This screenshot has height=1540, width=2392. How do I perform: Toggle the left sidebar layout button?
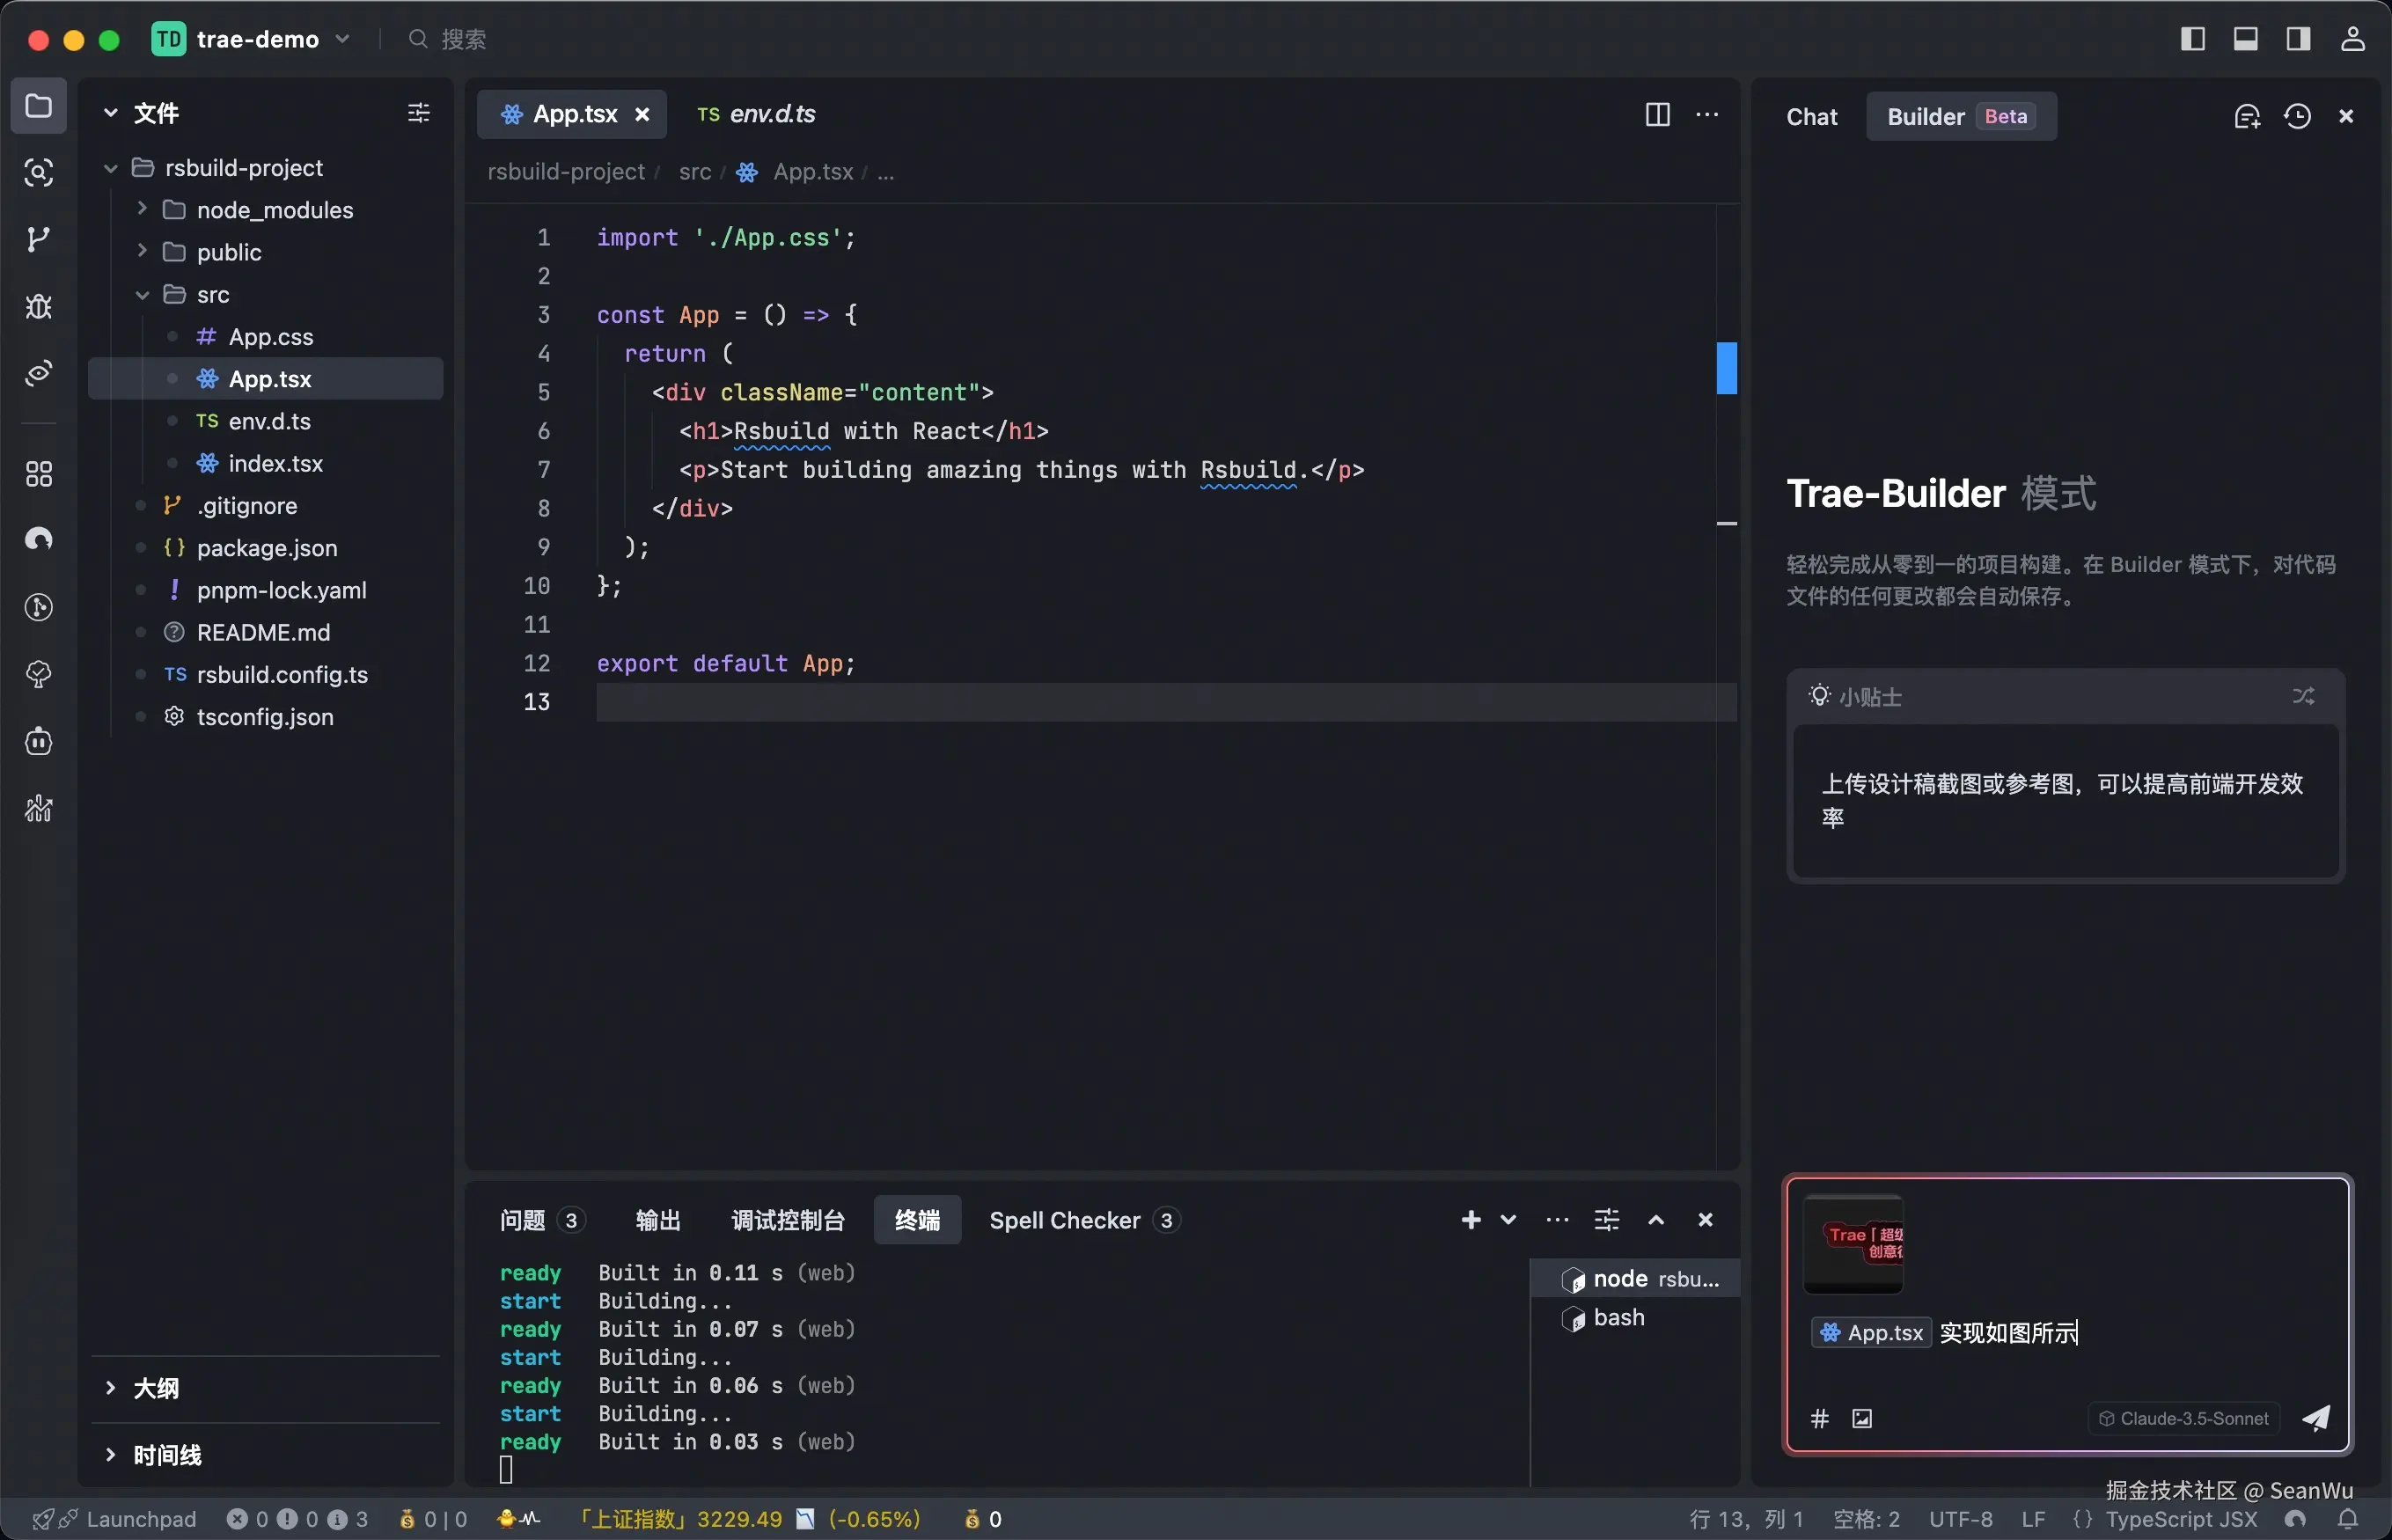tap(2192, 39)
